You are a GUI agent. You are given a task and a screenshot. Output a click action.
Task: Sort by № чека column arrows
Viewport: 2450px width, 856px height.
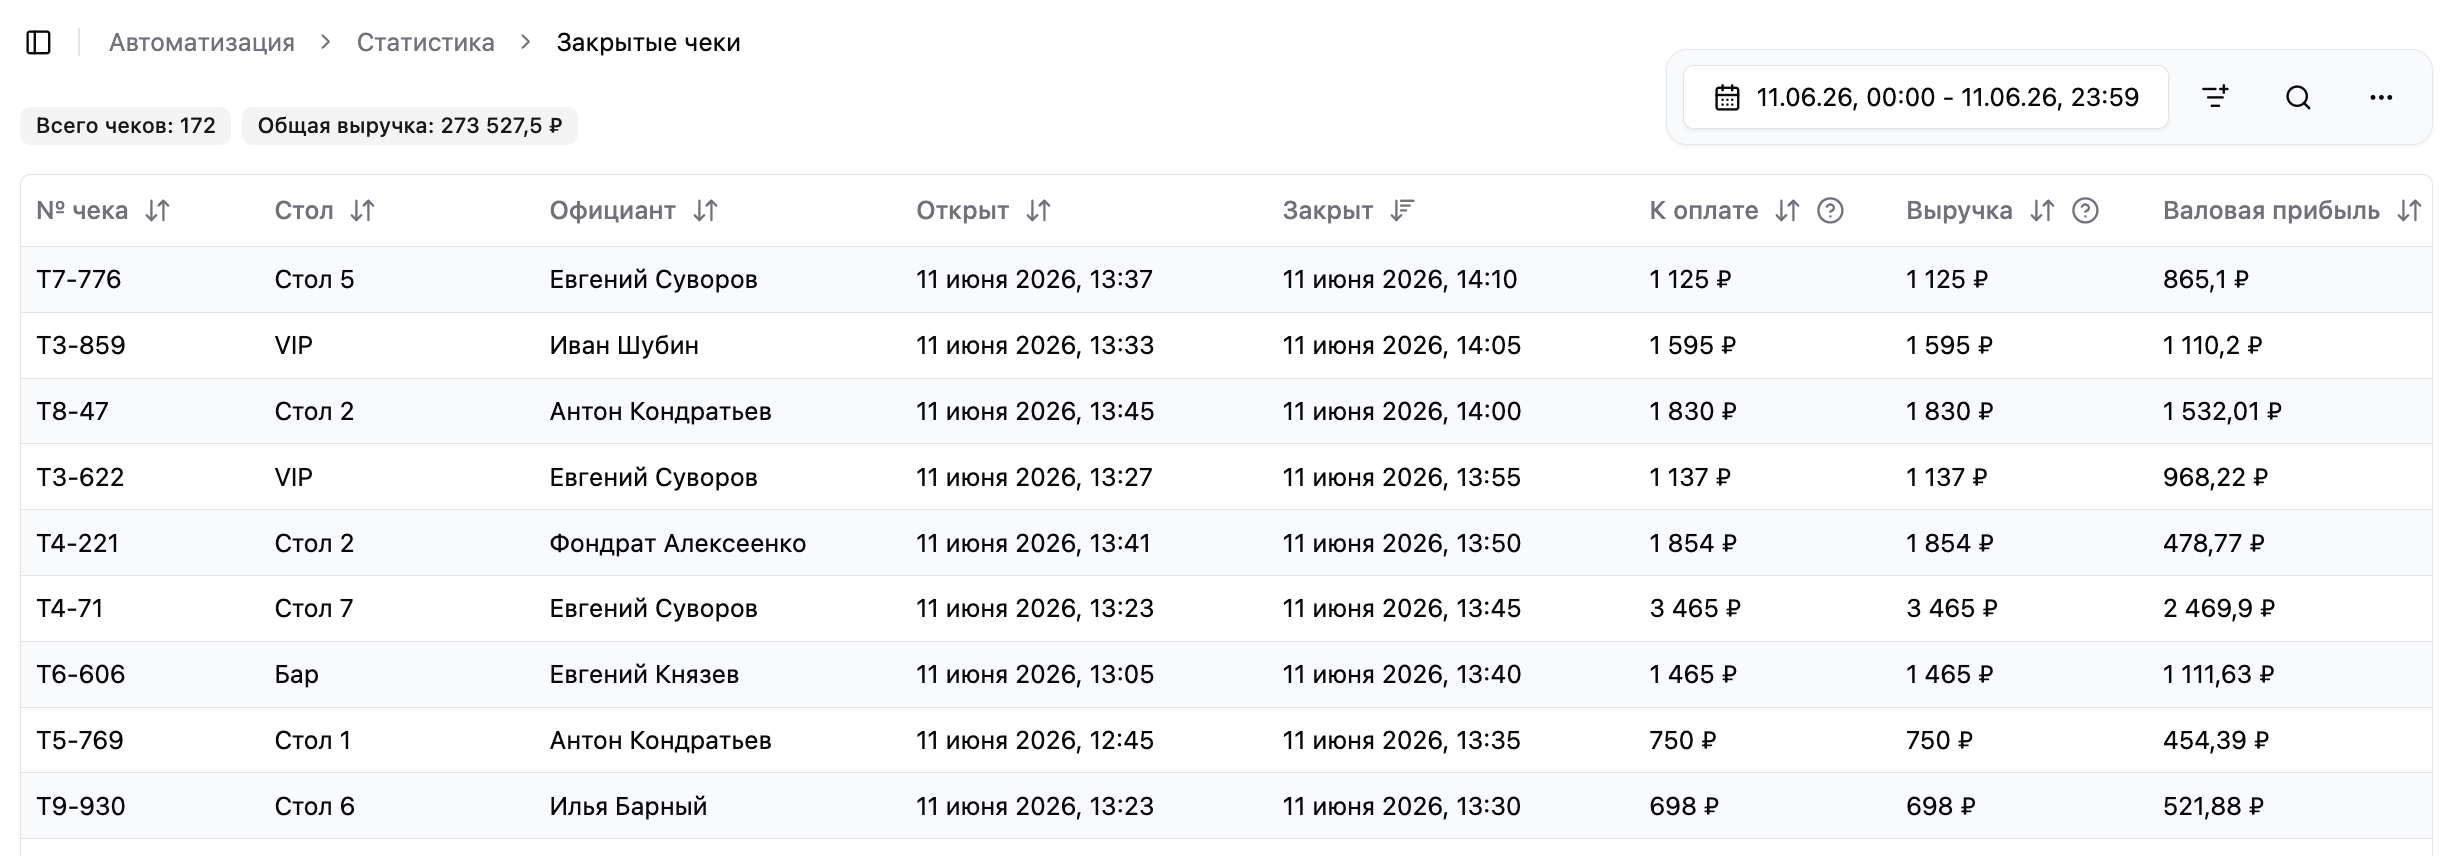click(157, 210)
